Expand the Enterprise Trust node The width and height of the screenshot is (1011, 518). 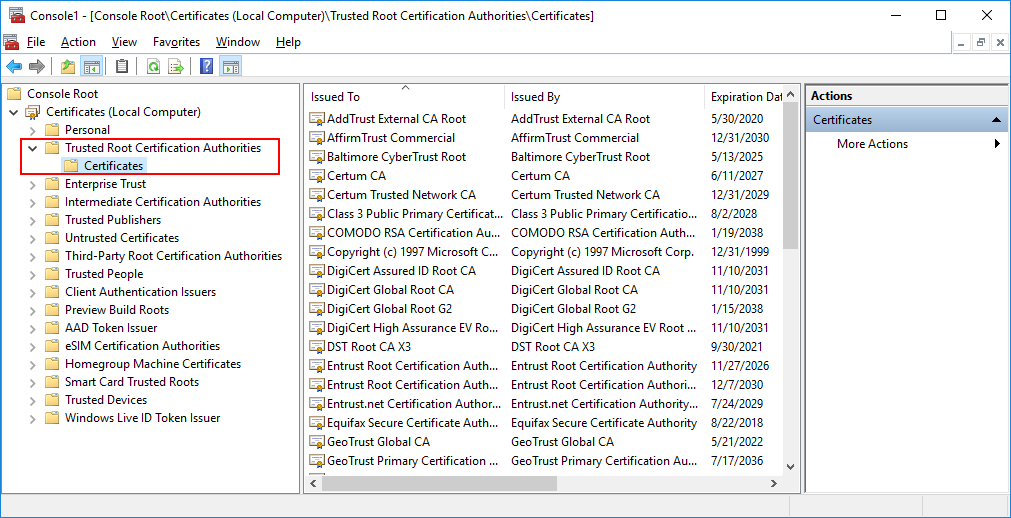coord(33,184)
